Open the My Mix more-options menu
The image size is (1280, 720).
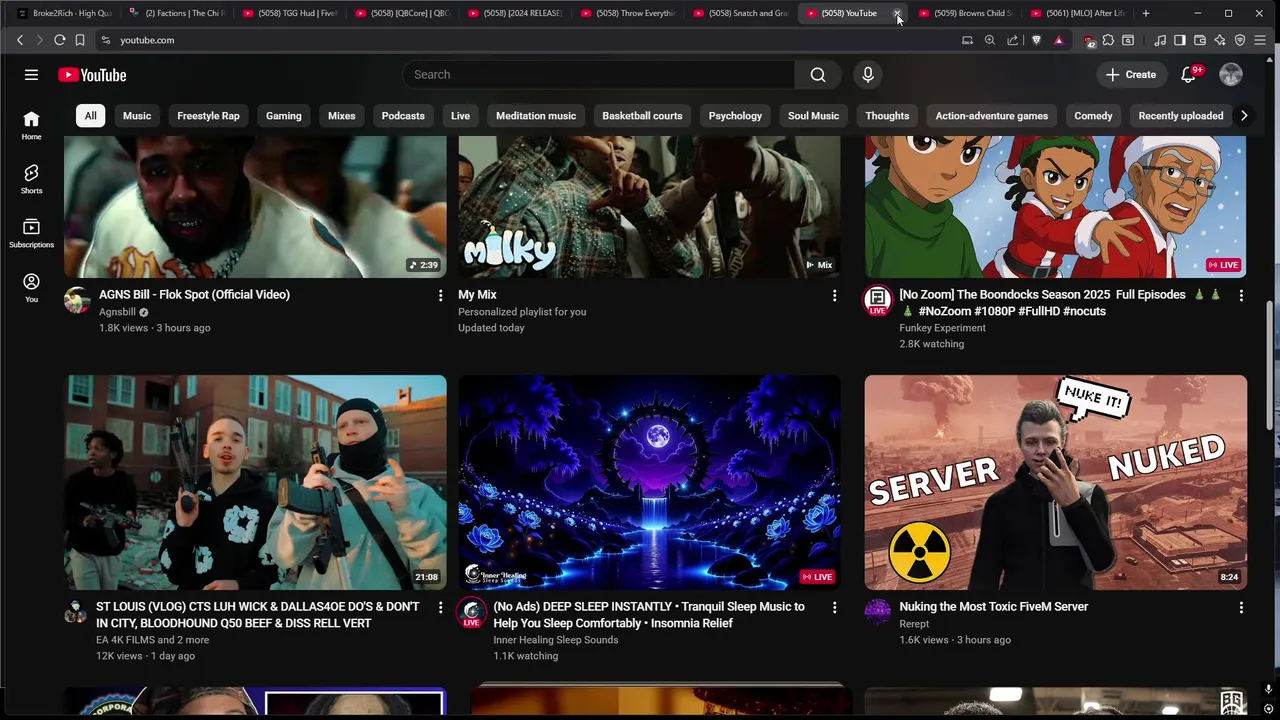(834, 295)
